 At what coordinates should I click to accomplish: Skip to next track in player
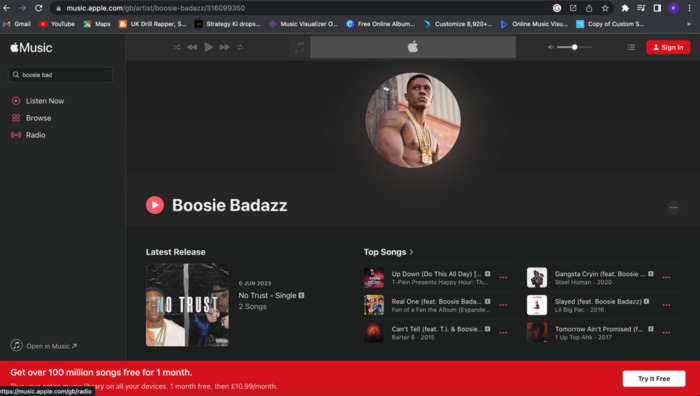click(225, 47)
